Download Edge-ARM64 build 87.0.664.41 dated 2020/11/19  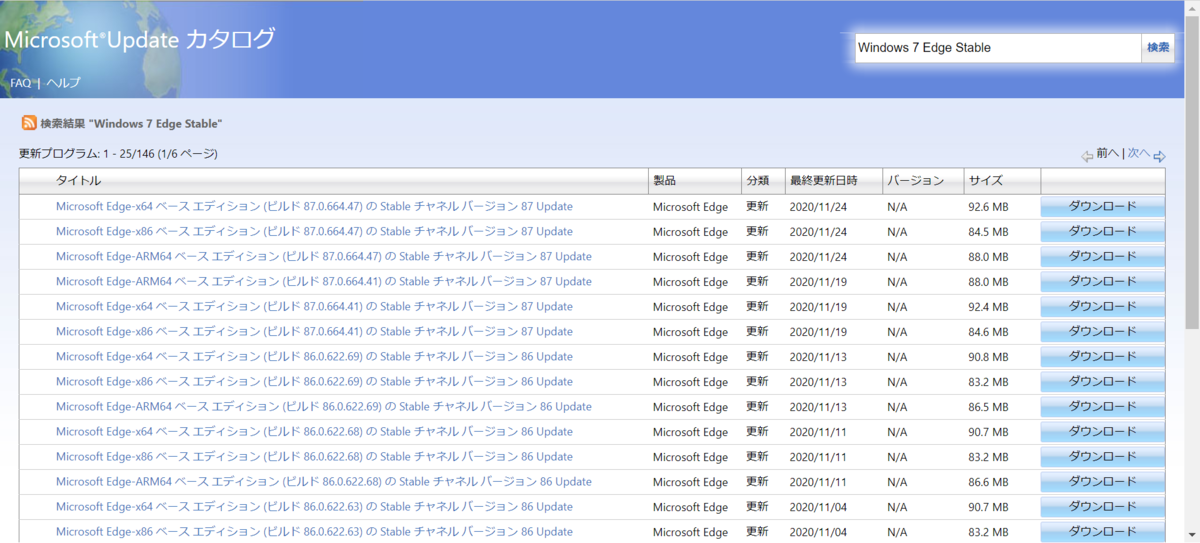tap(1103, 282)
